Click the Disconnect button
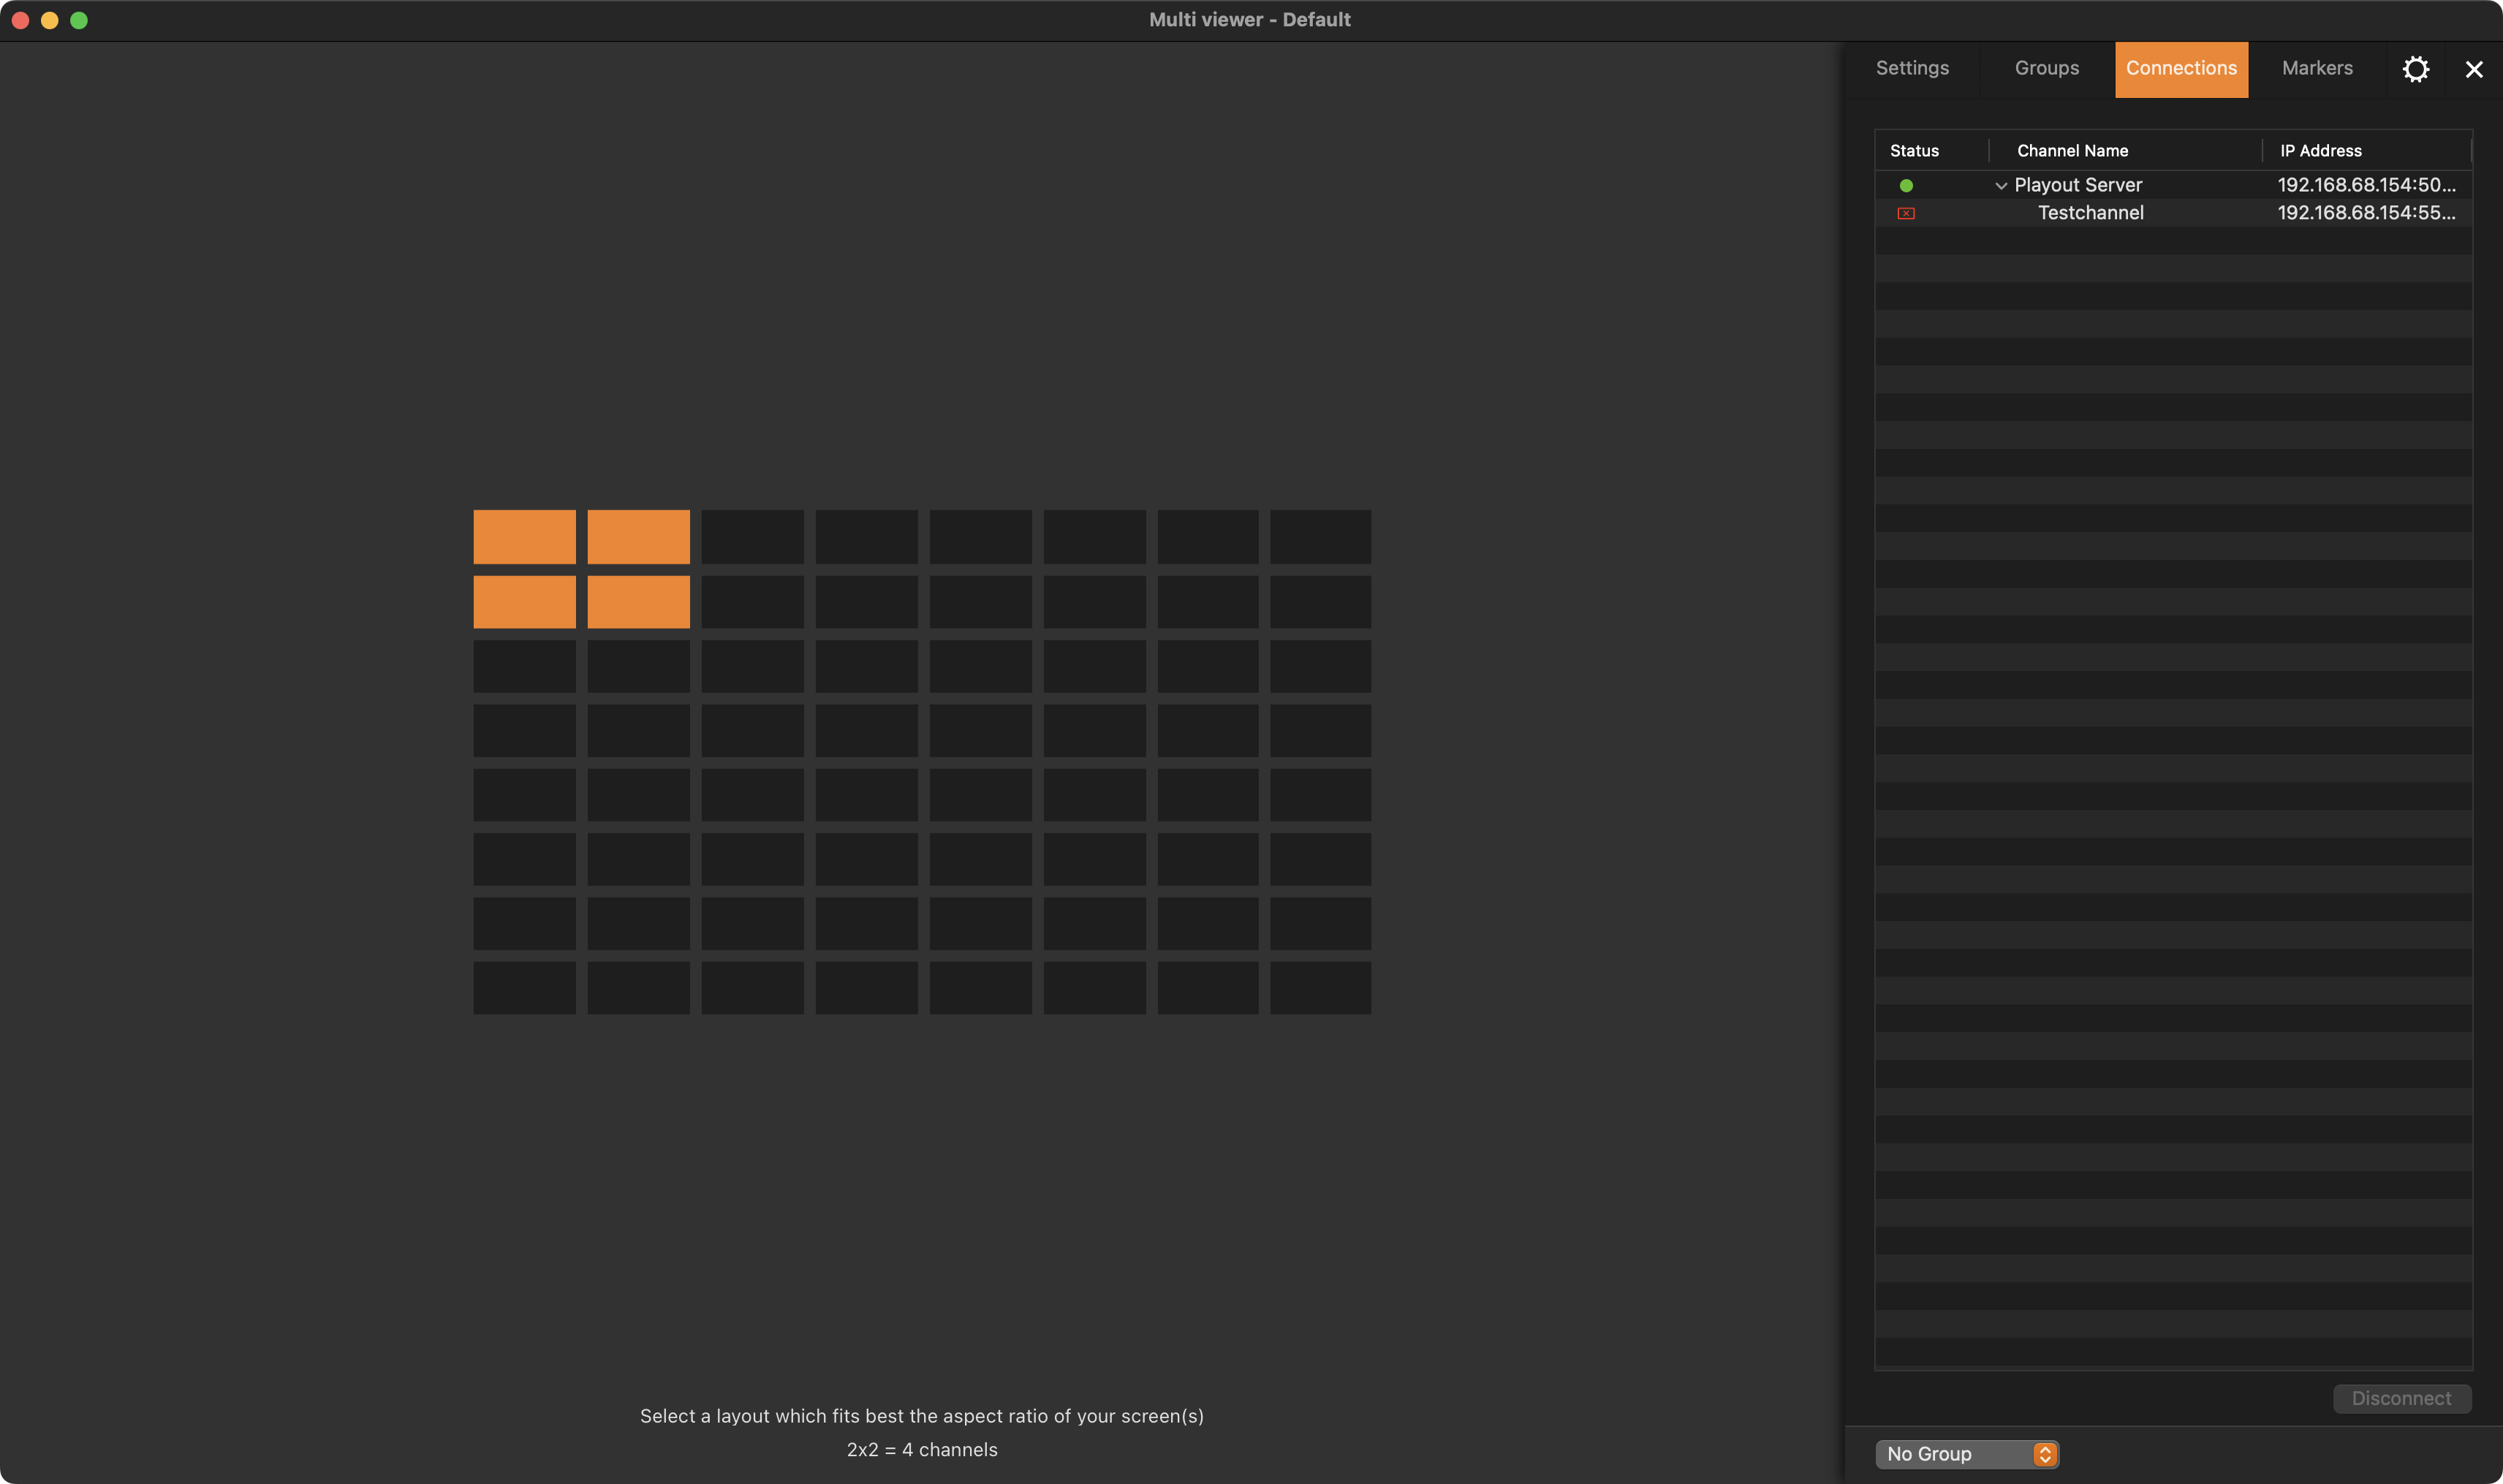This screenshot has width=2503, height=1484. tap(2401, 1398)
